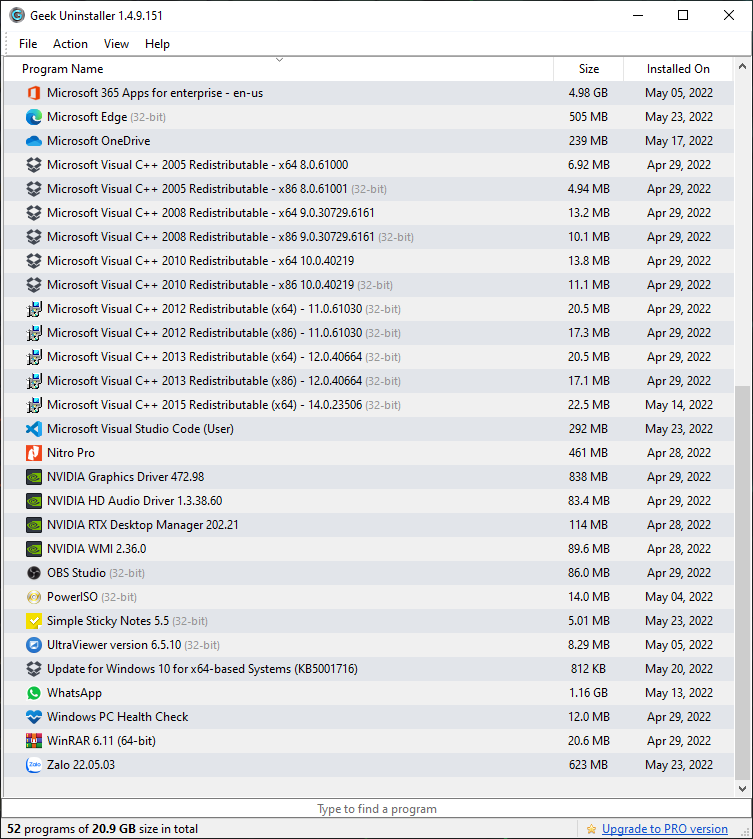
Task: Select Visual C++ 2005 Redistributable x86 8.0.61001
Action: click(x=369, y=189)
